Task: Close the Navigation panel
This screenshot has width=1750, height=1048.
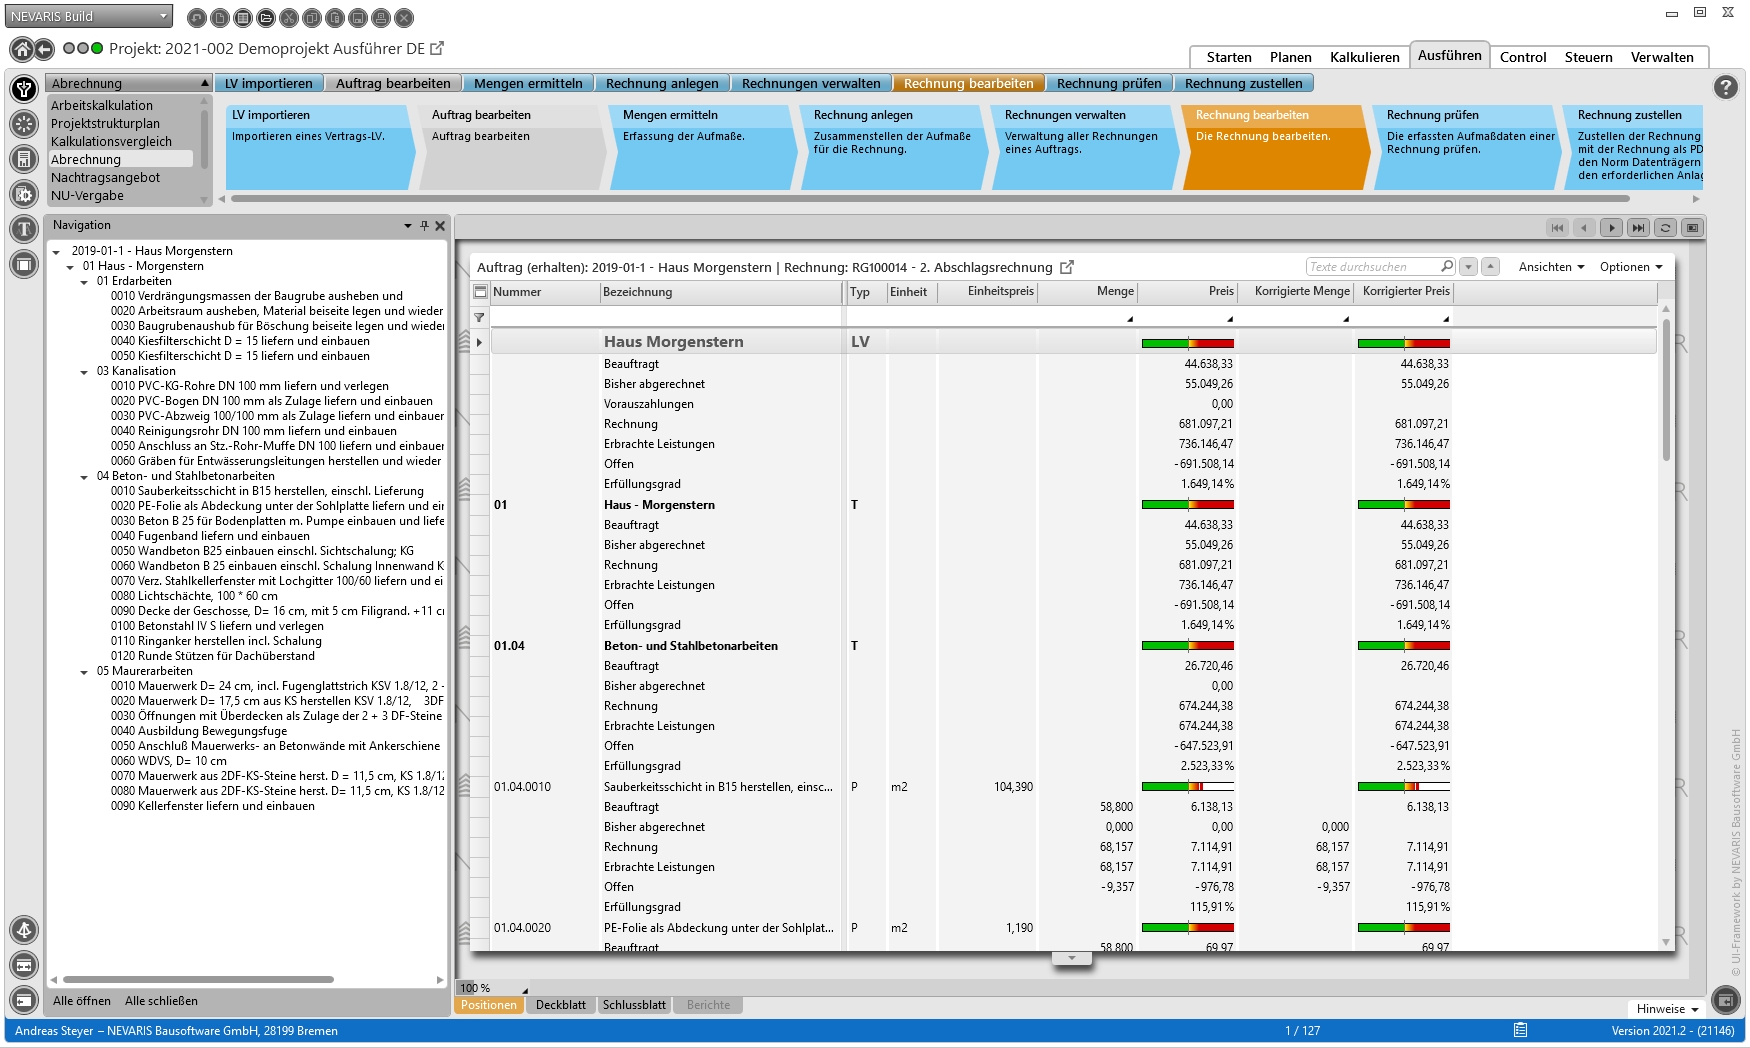Action: pos(440,226)
